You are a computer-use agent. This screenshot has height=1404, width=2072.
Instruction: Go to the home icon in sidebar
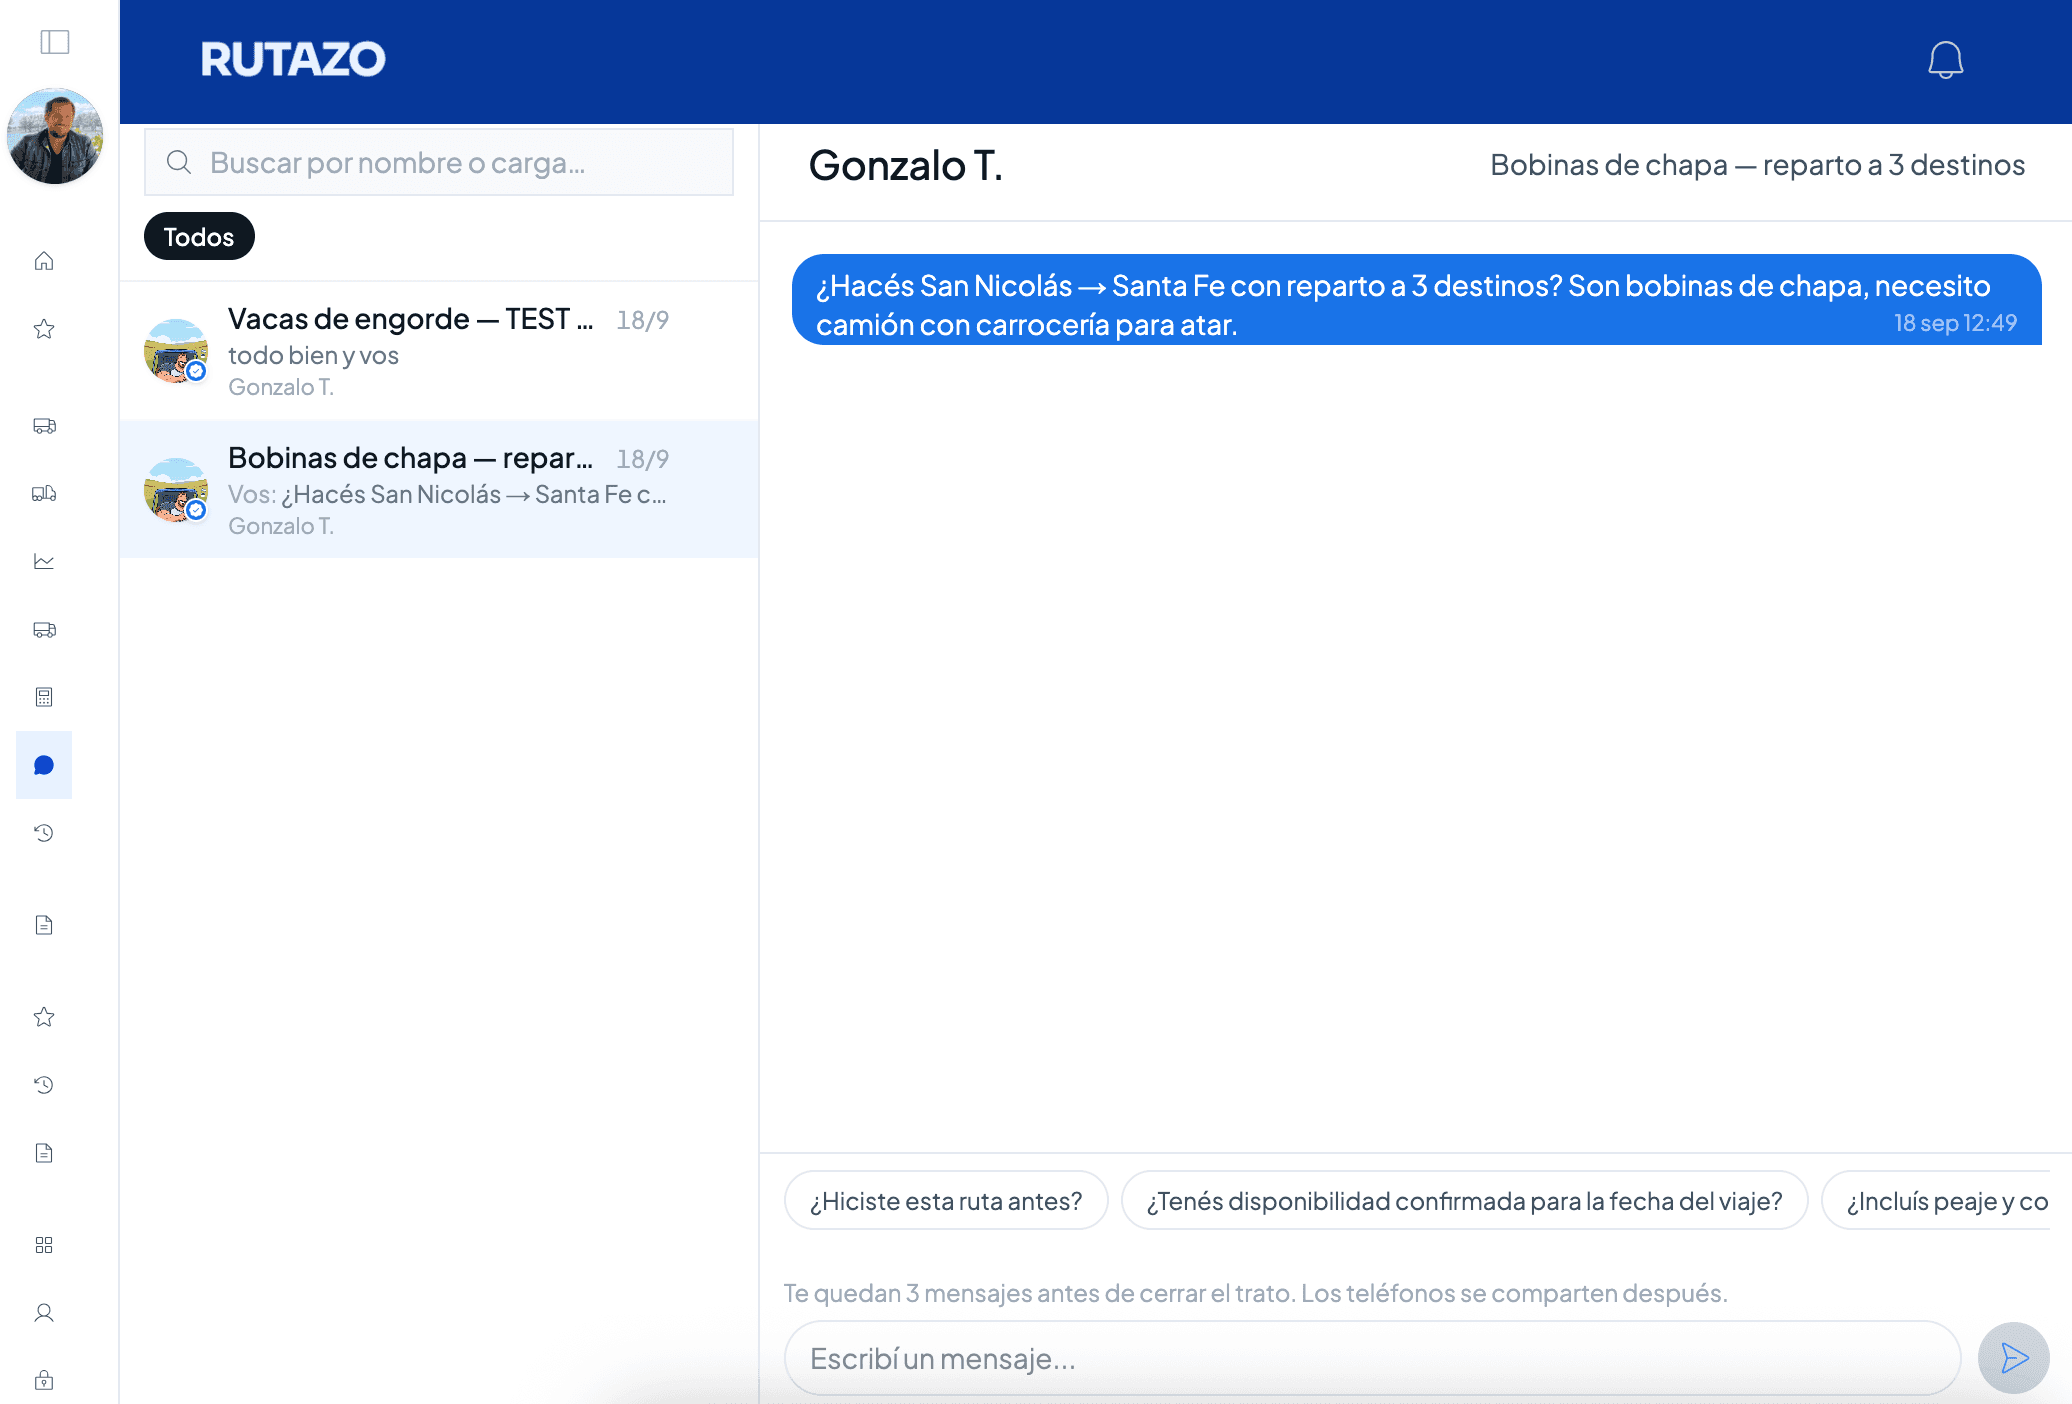(44, 261)
